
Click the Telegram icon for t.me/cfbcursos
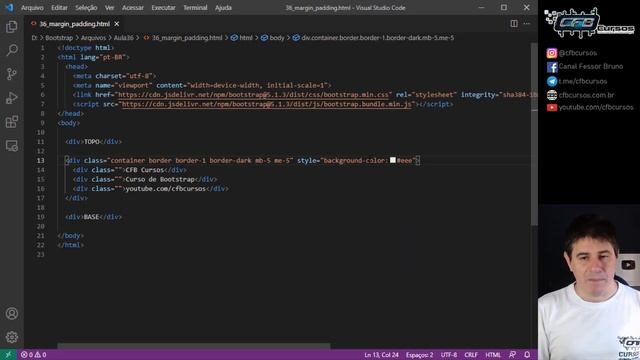tap(552, 81)
